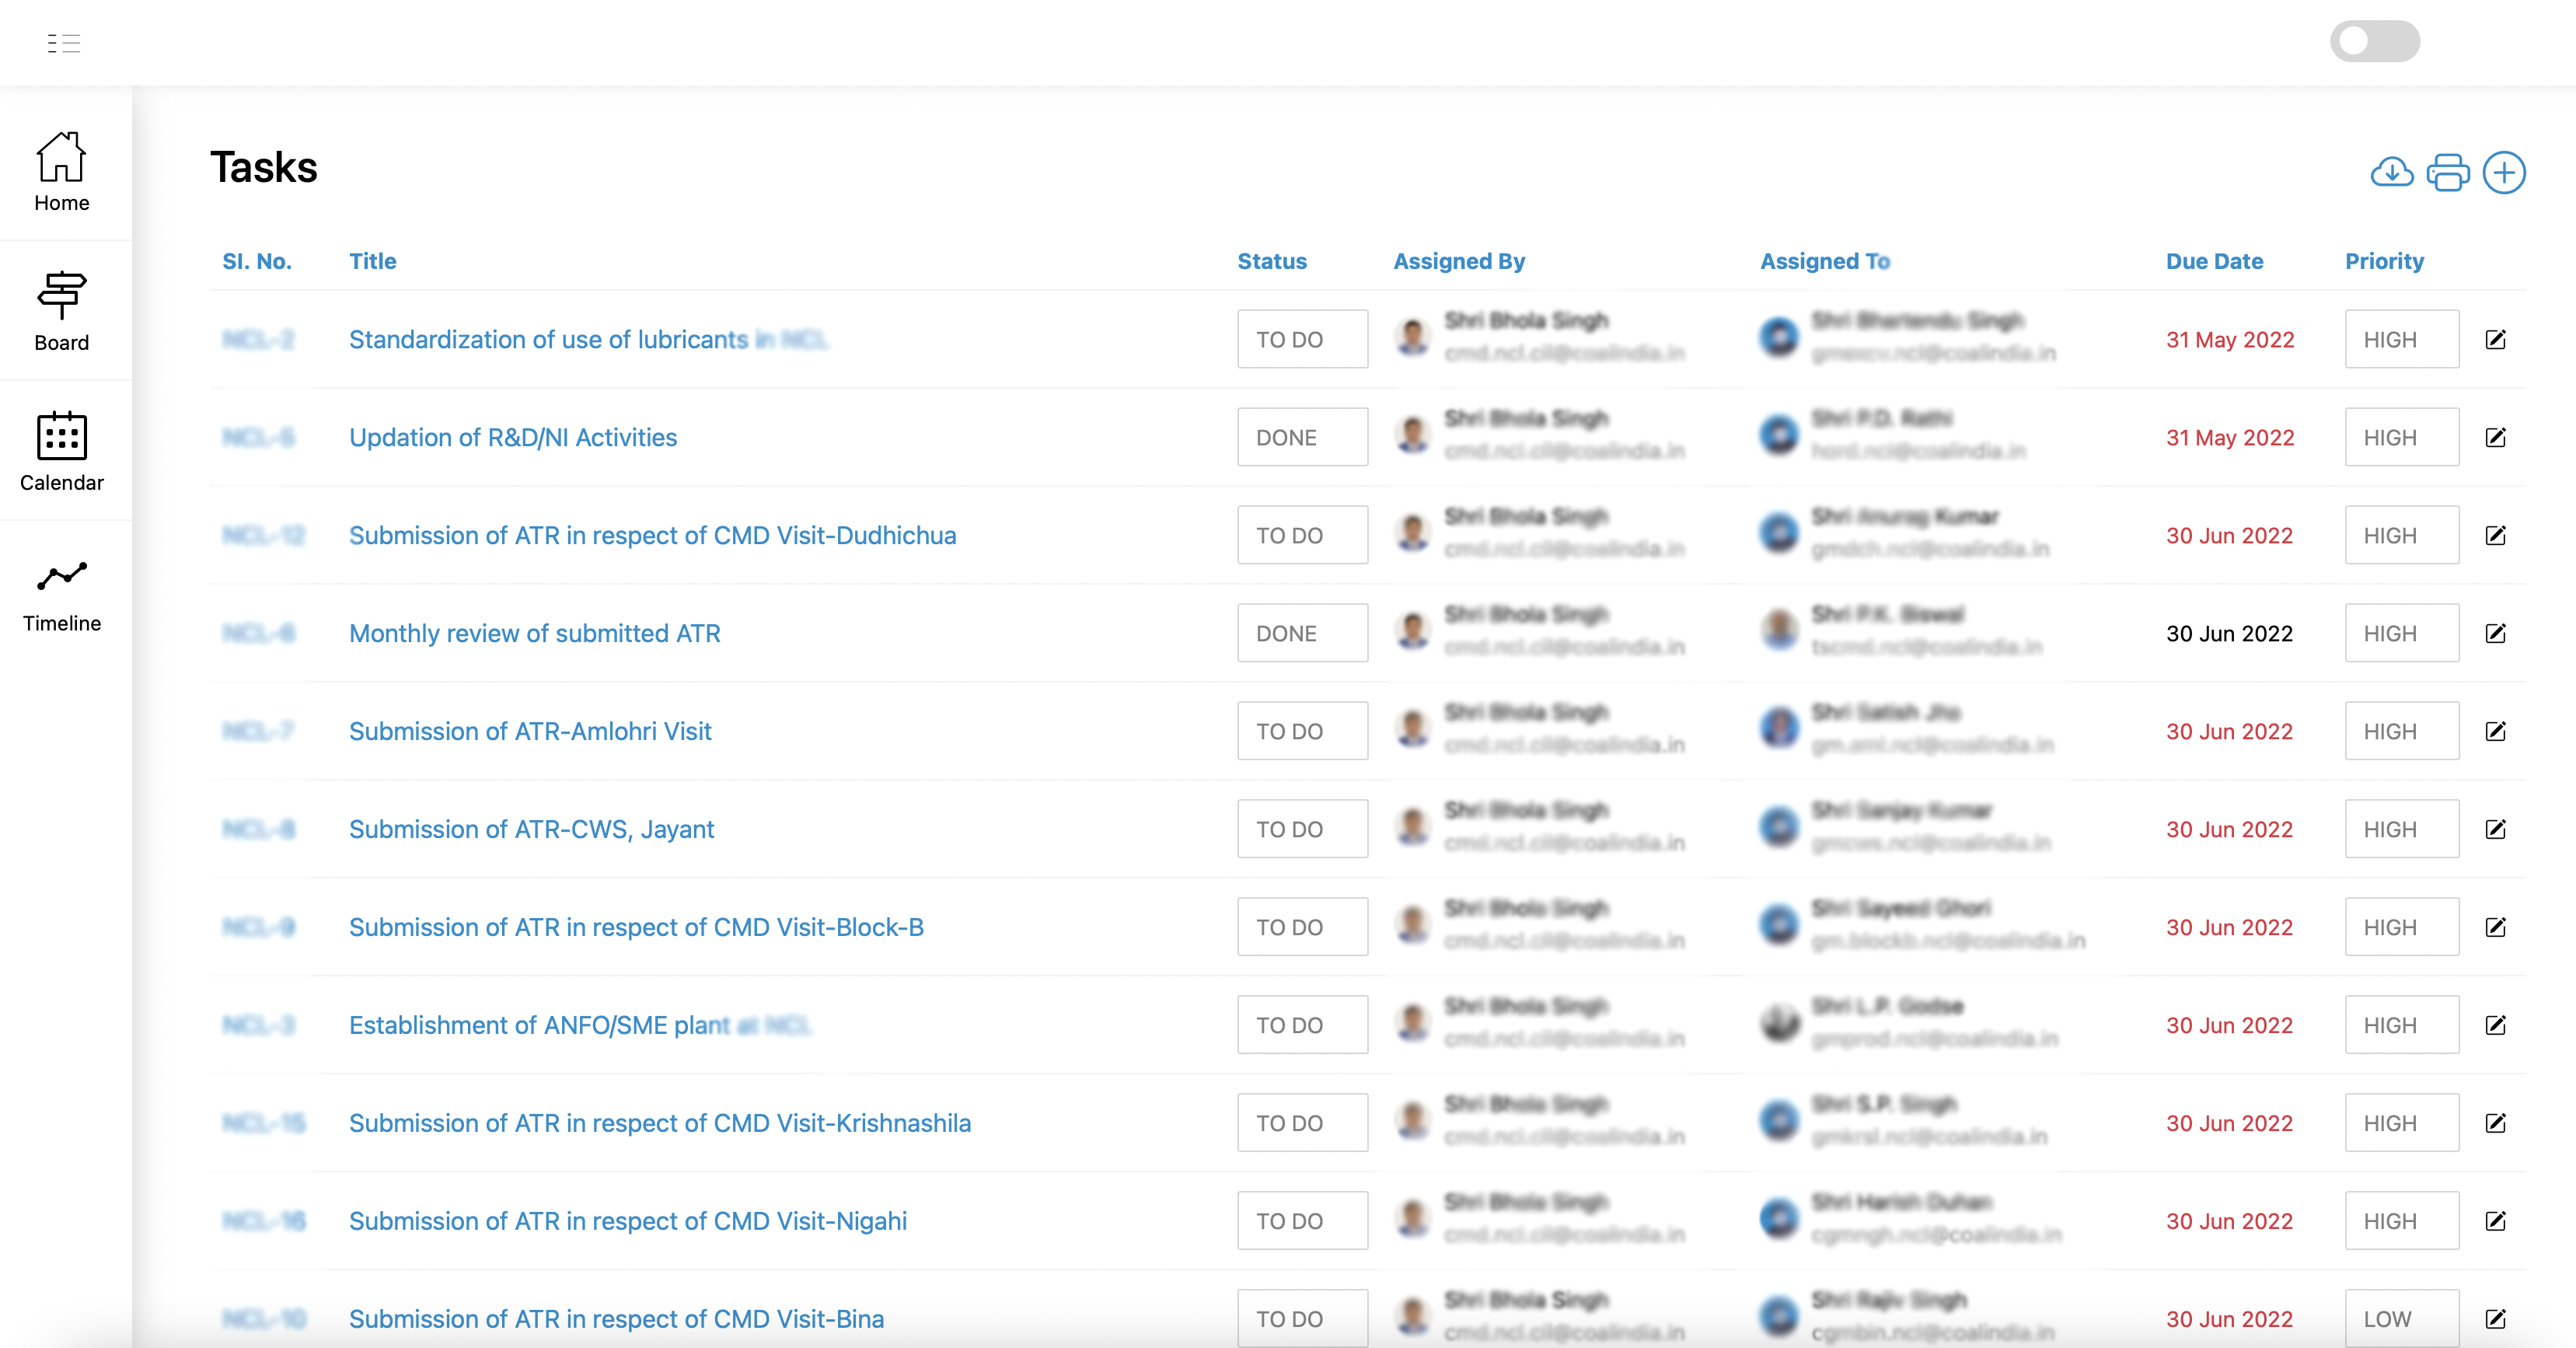Collapse the sidebar with the hamburger icon

click(64, 43)
